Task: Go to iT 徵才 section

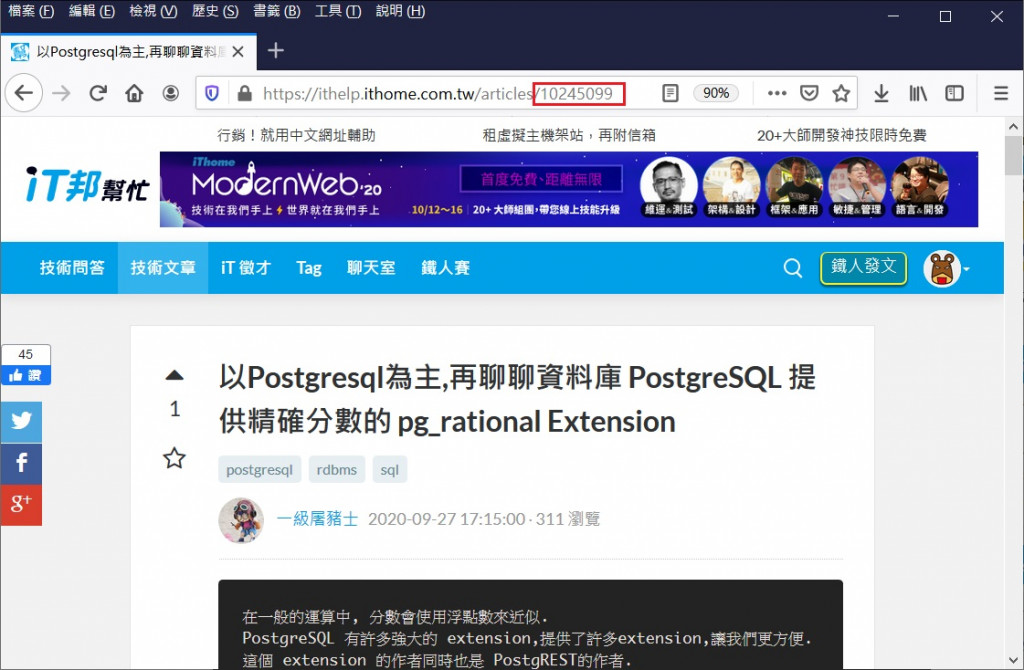Action: (245, 268)
